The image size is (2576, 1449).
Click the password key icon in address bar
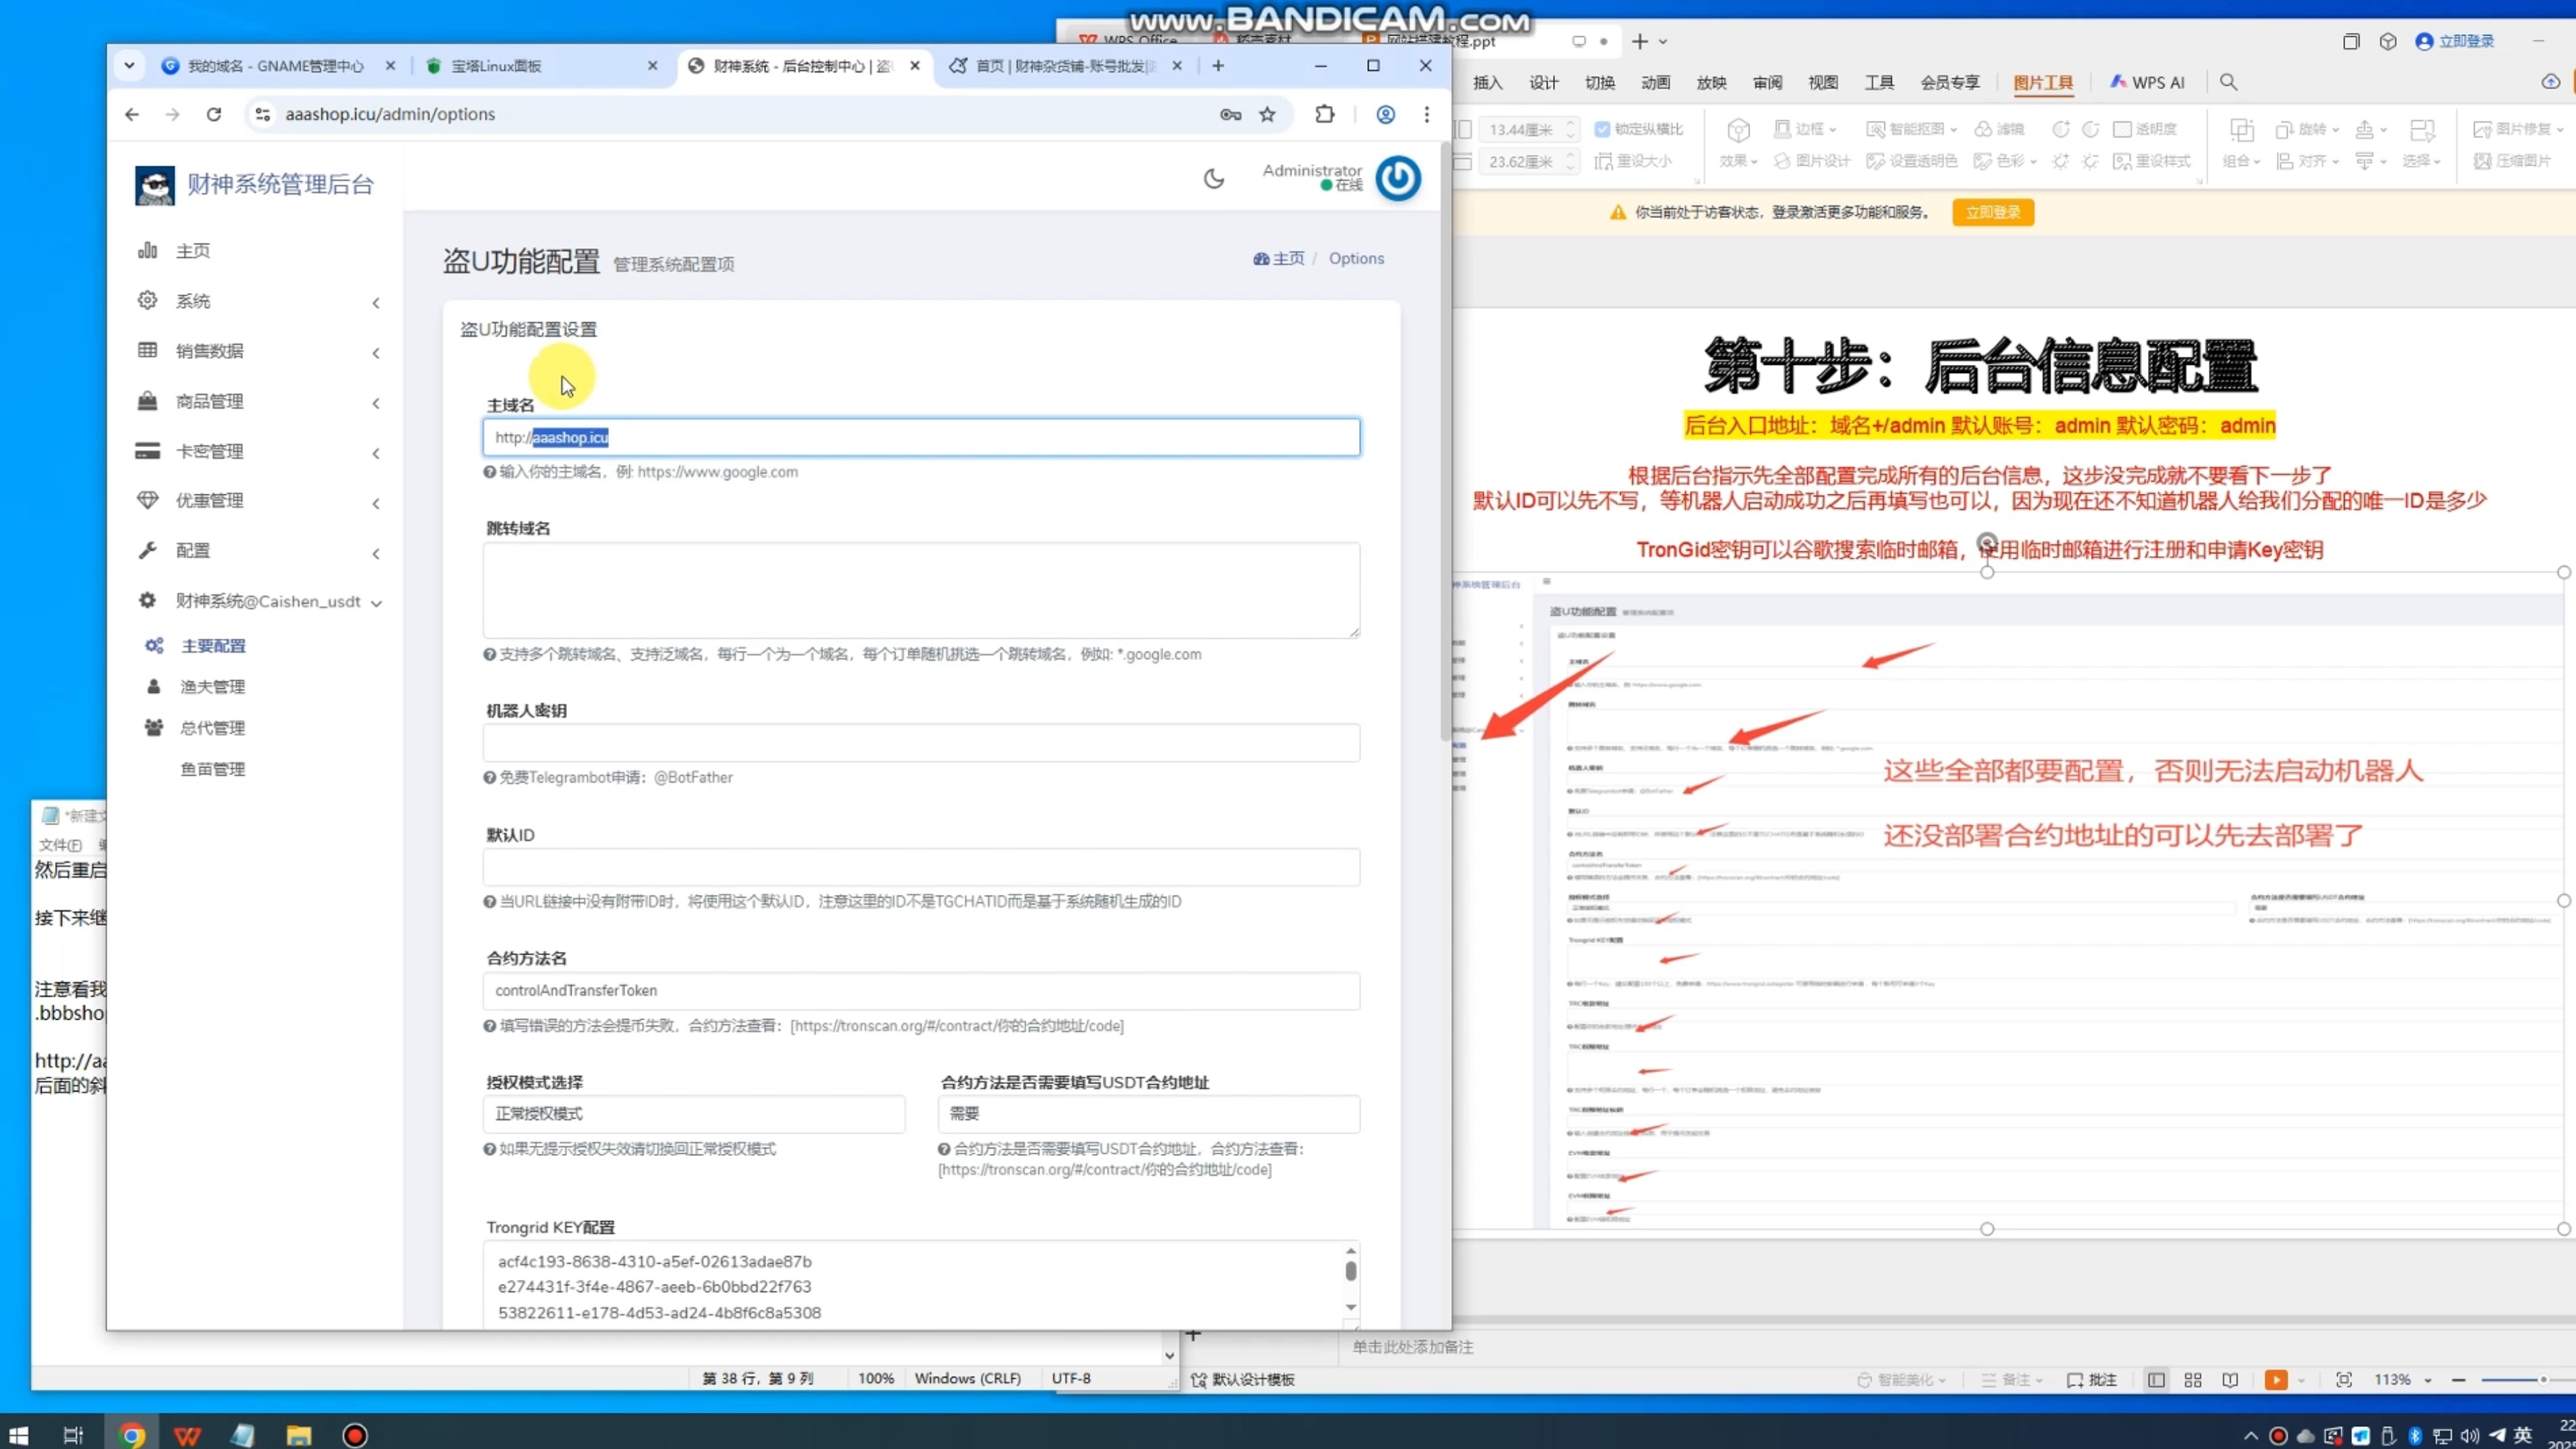(x=1230, y=114)
